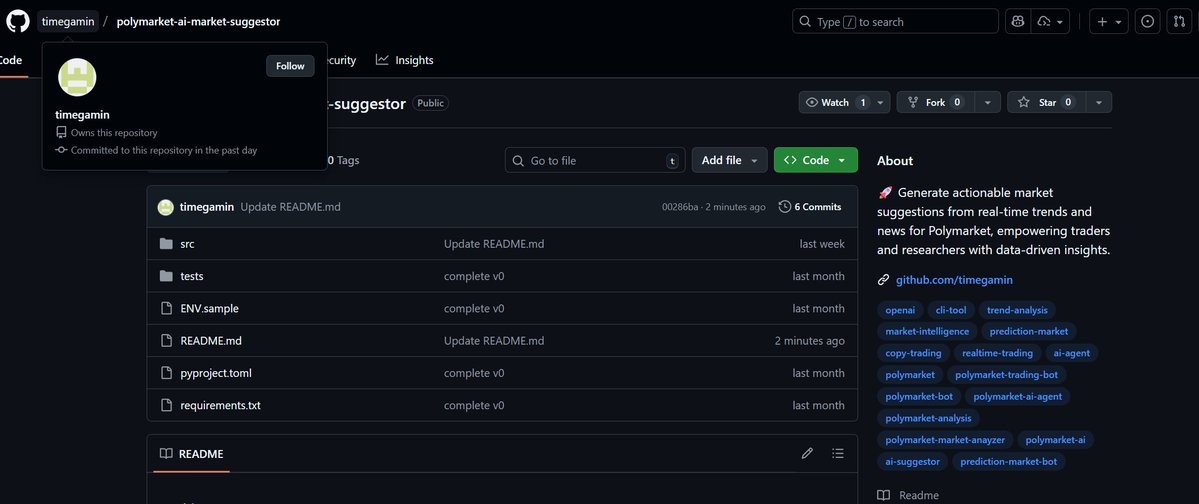Open the requirements.txt file
1199x504 pixels.
(x=220, y=405)
